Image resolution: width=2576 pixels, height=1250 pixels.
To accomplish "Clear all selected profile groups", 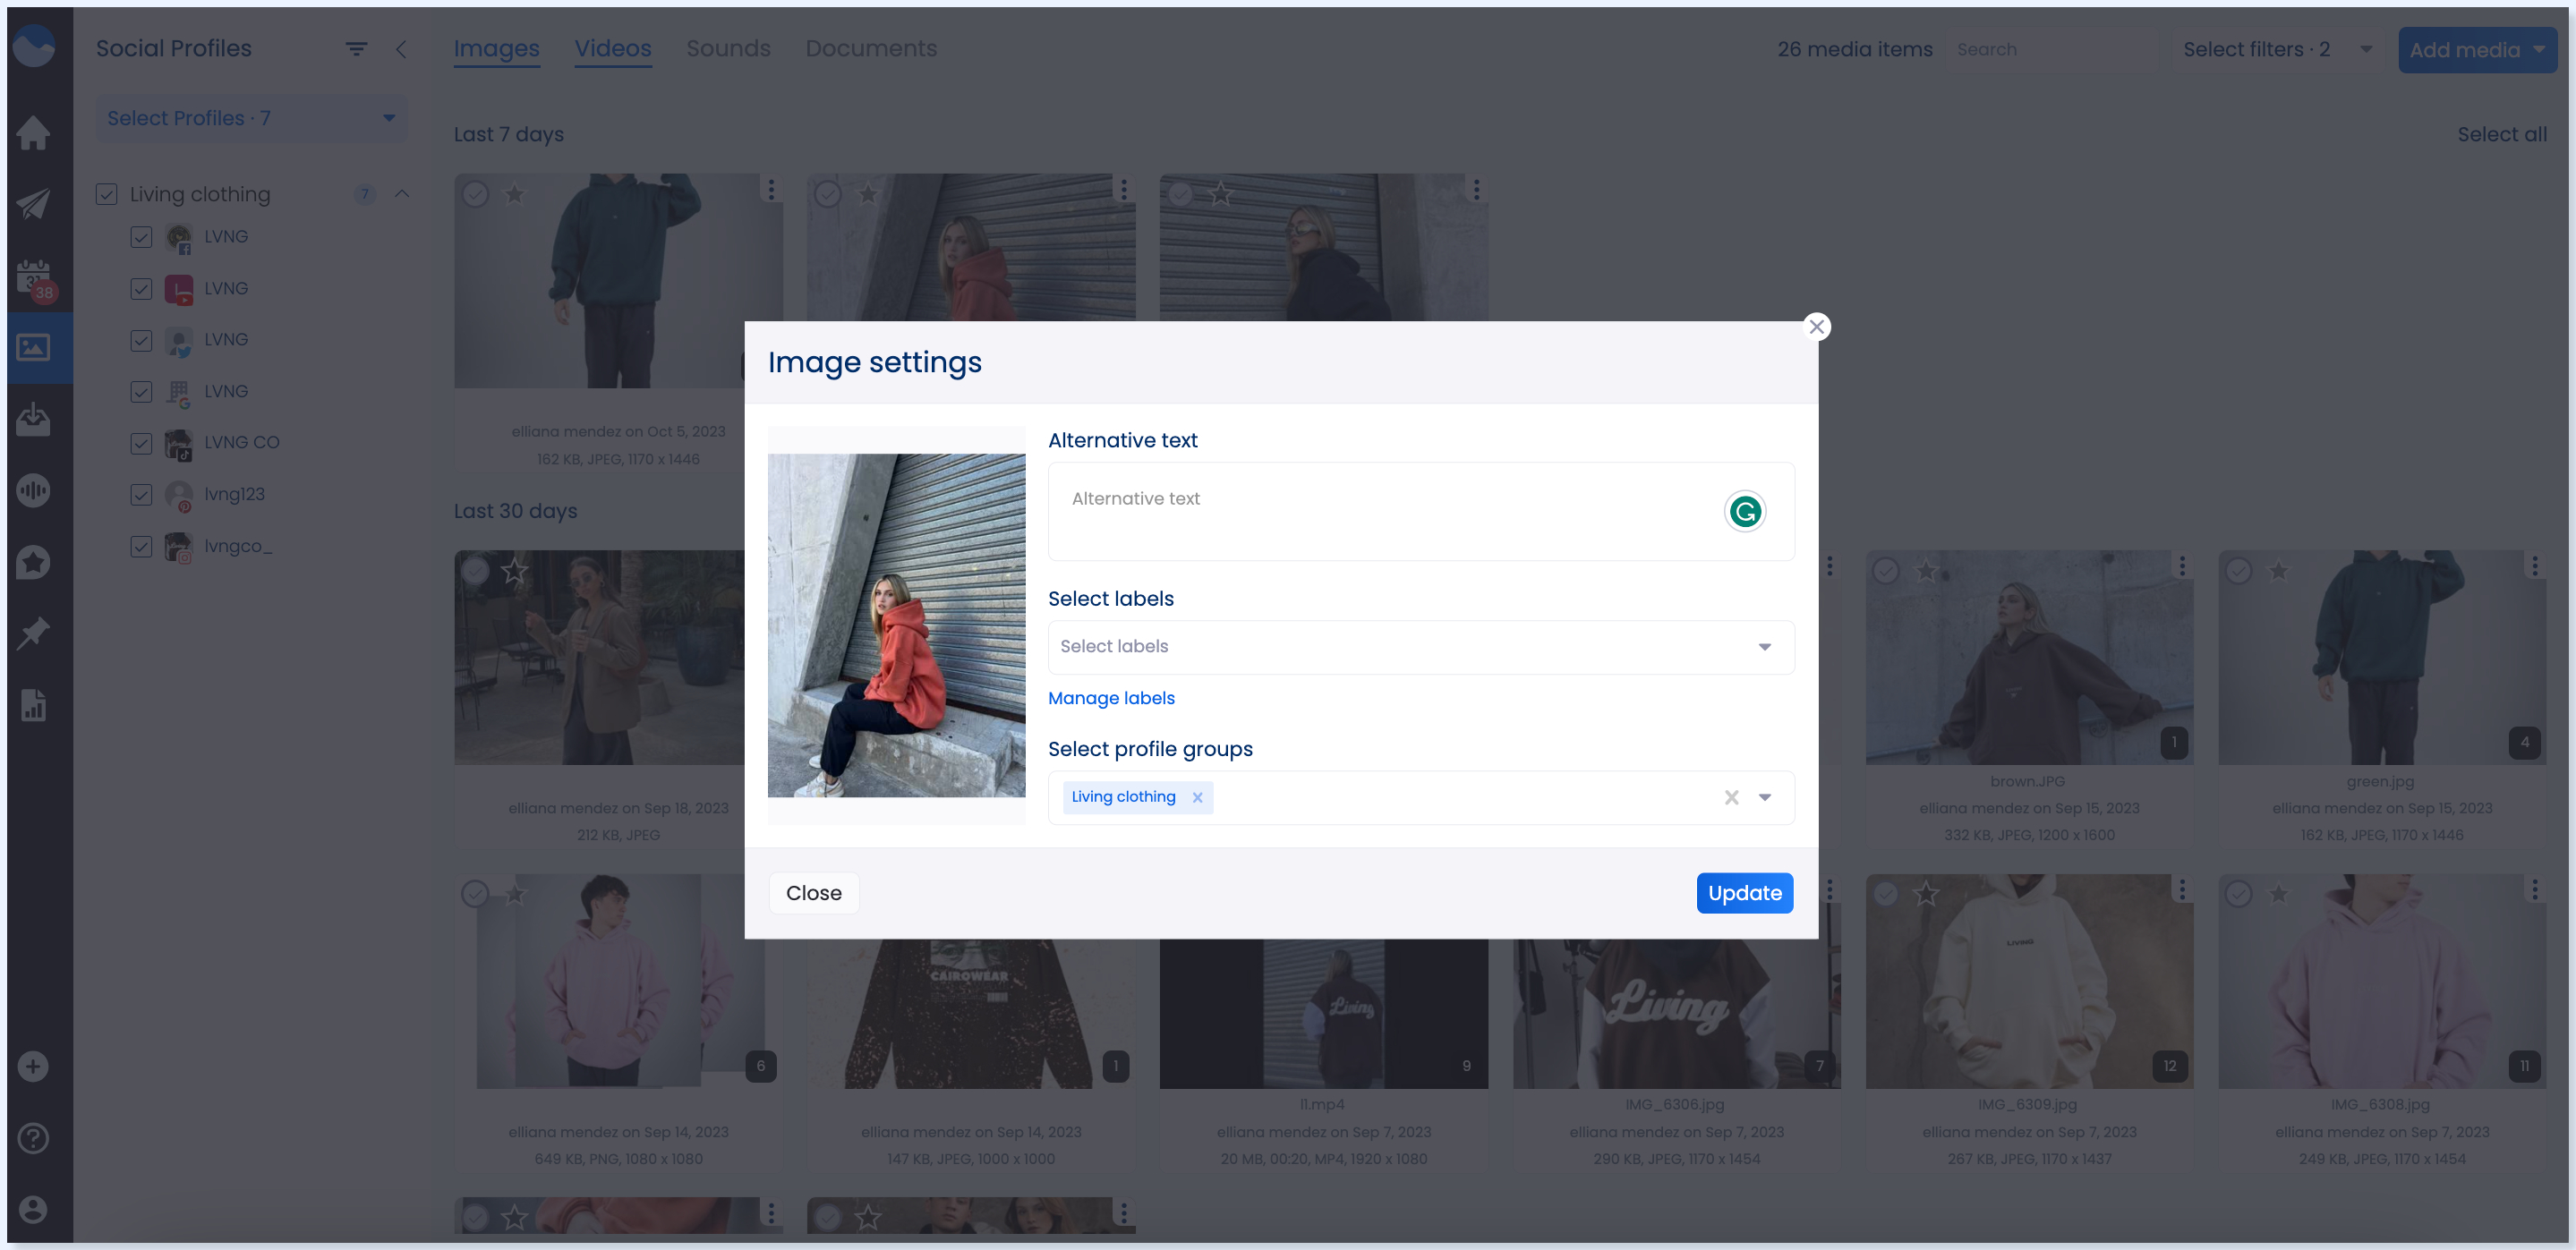I will pos(1731,797).
